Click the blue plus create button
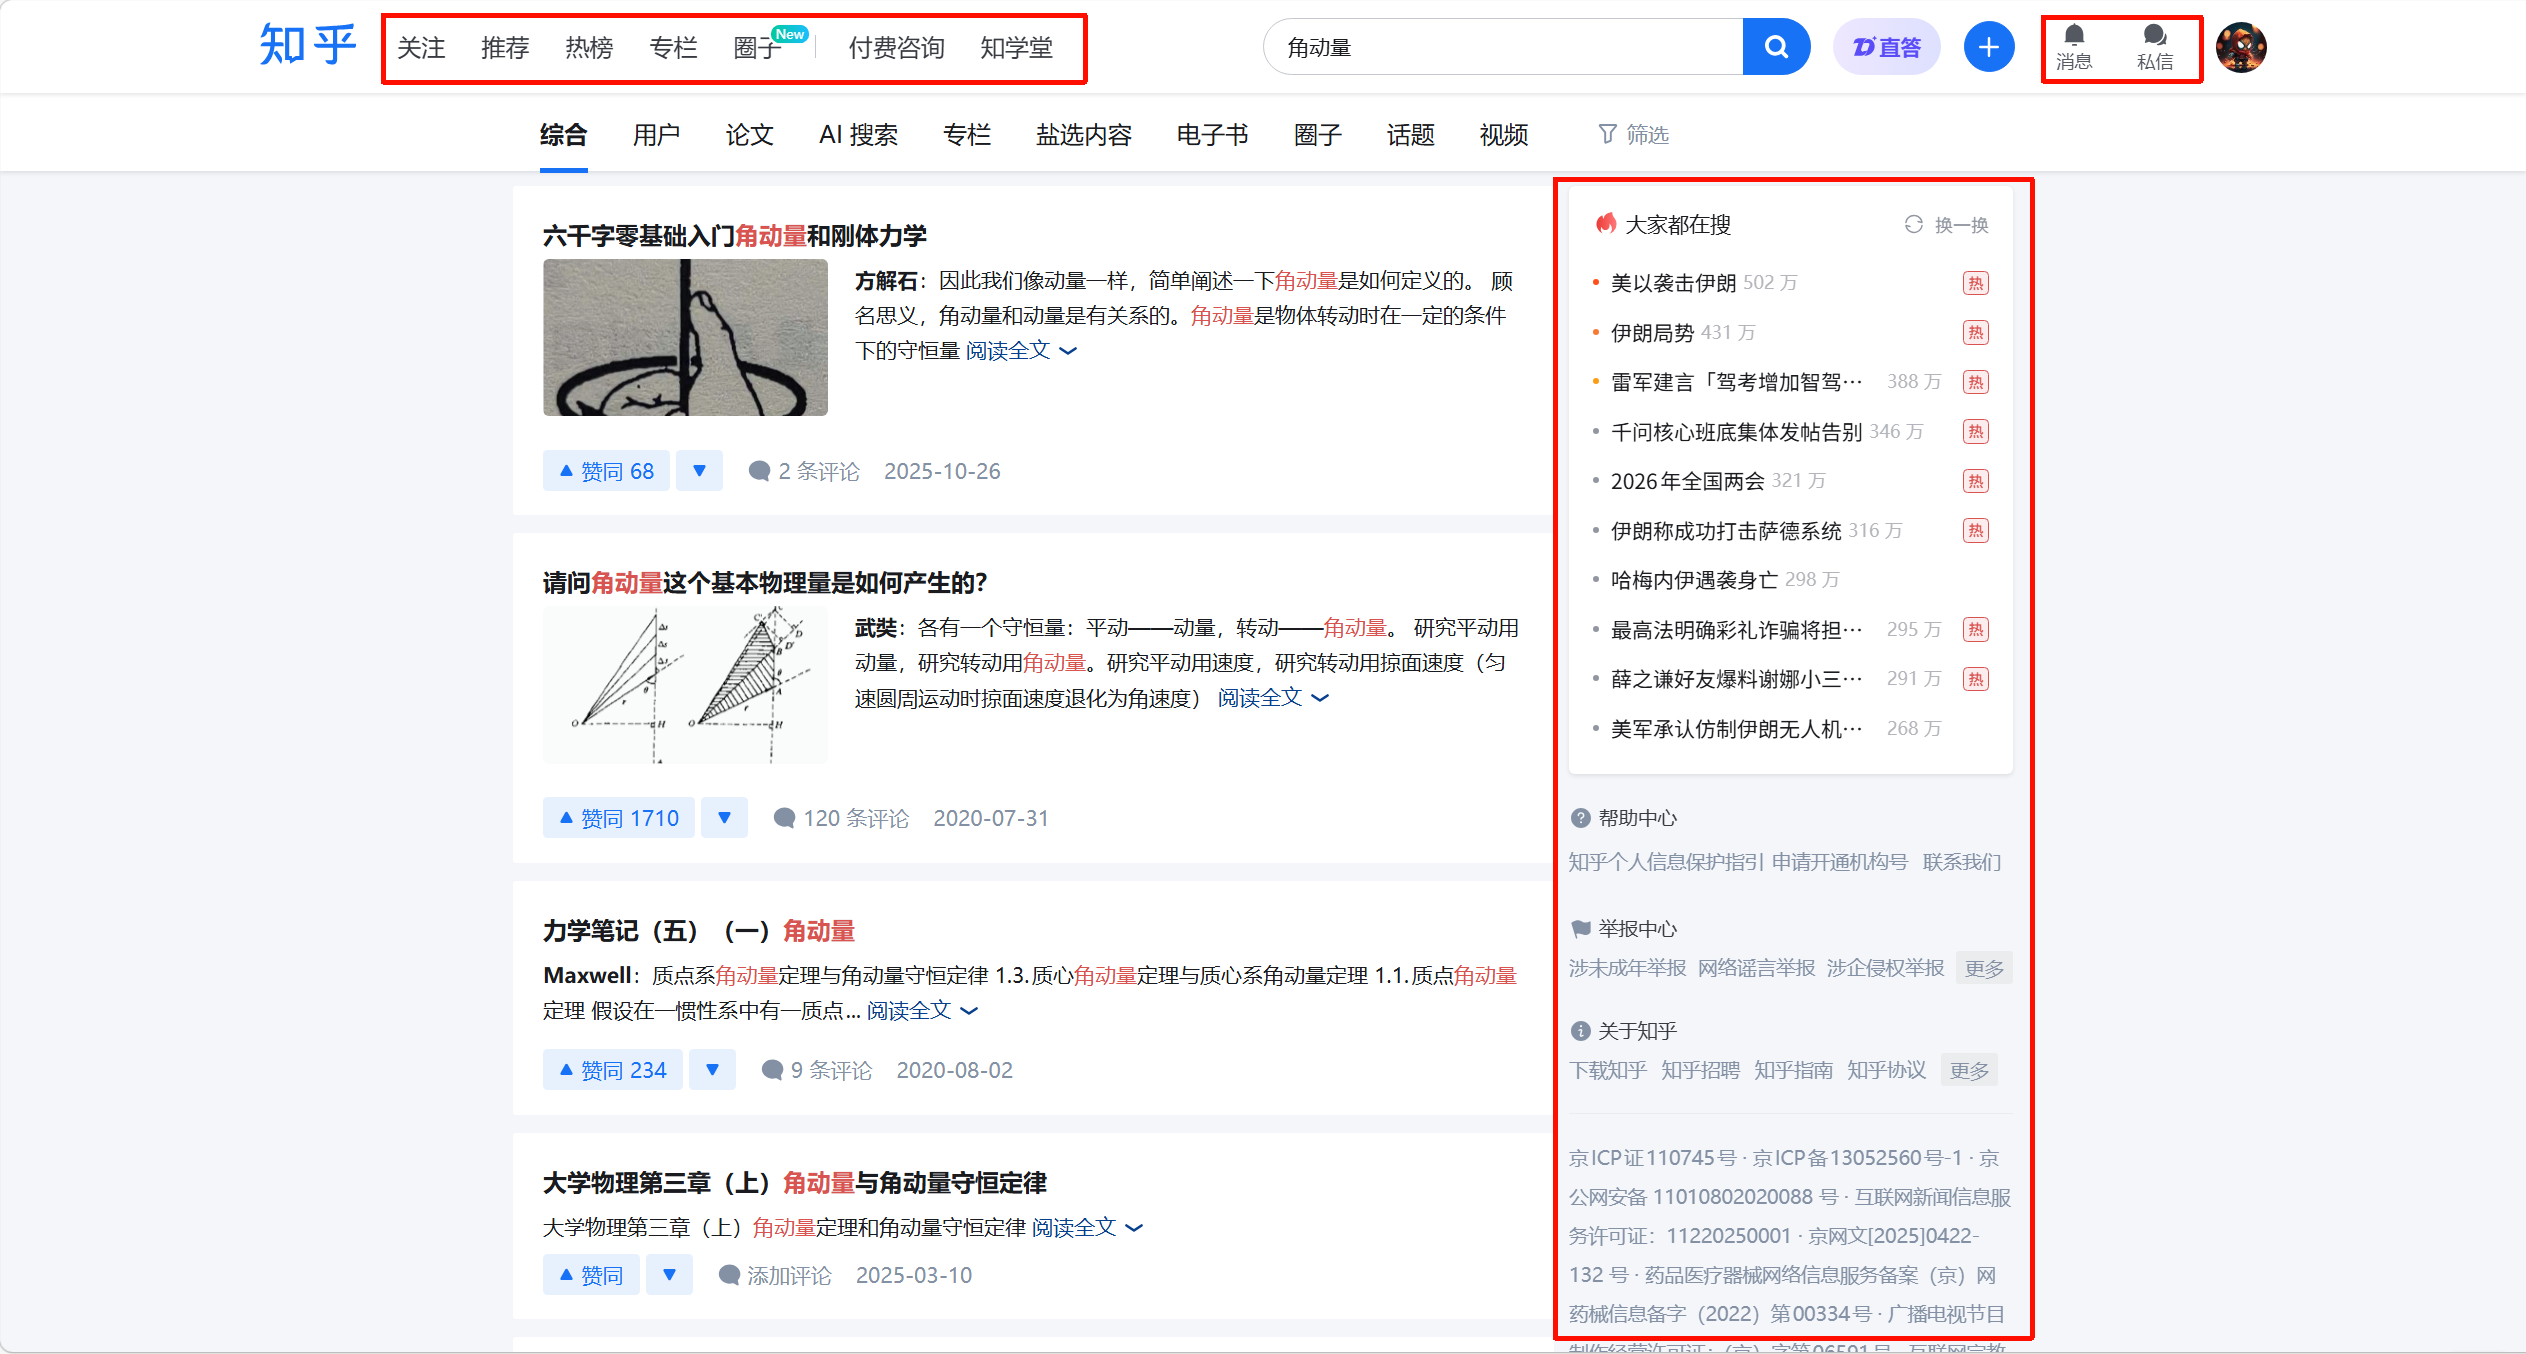Image resolution: width=2526 pixels, height=1354 pixels. click(x=1988, y=47)
